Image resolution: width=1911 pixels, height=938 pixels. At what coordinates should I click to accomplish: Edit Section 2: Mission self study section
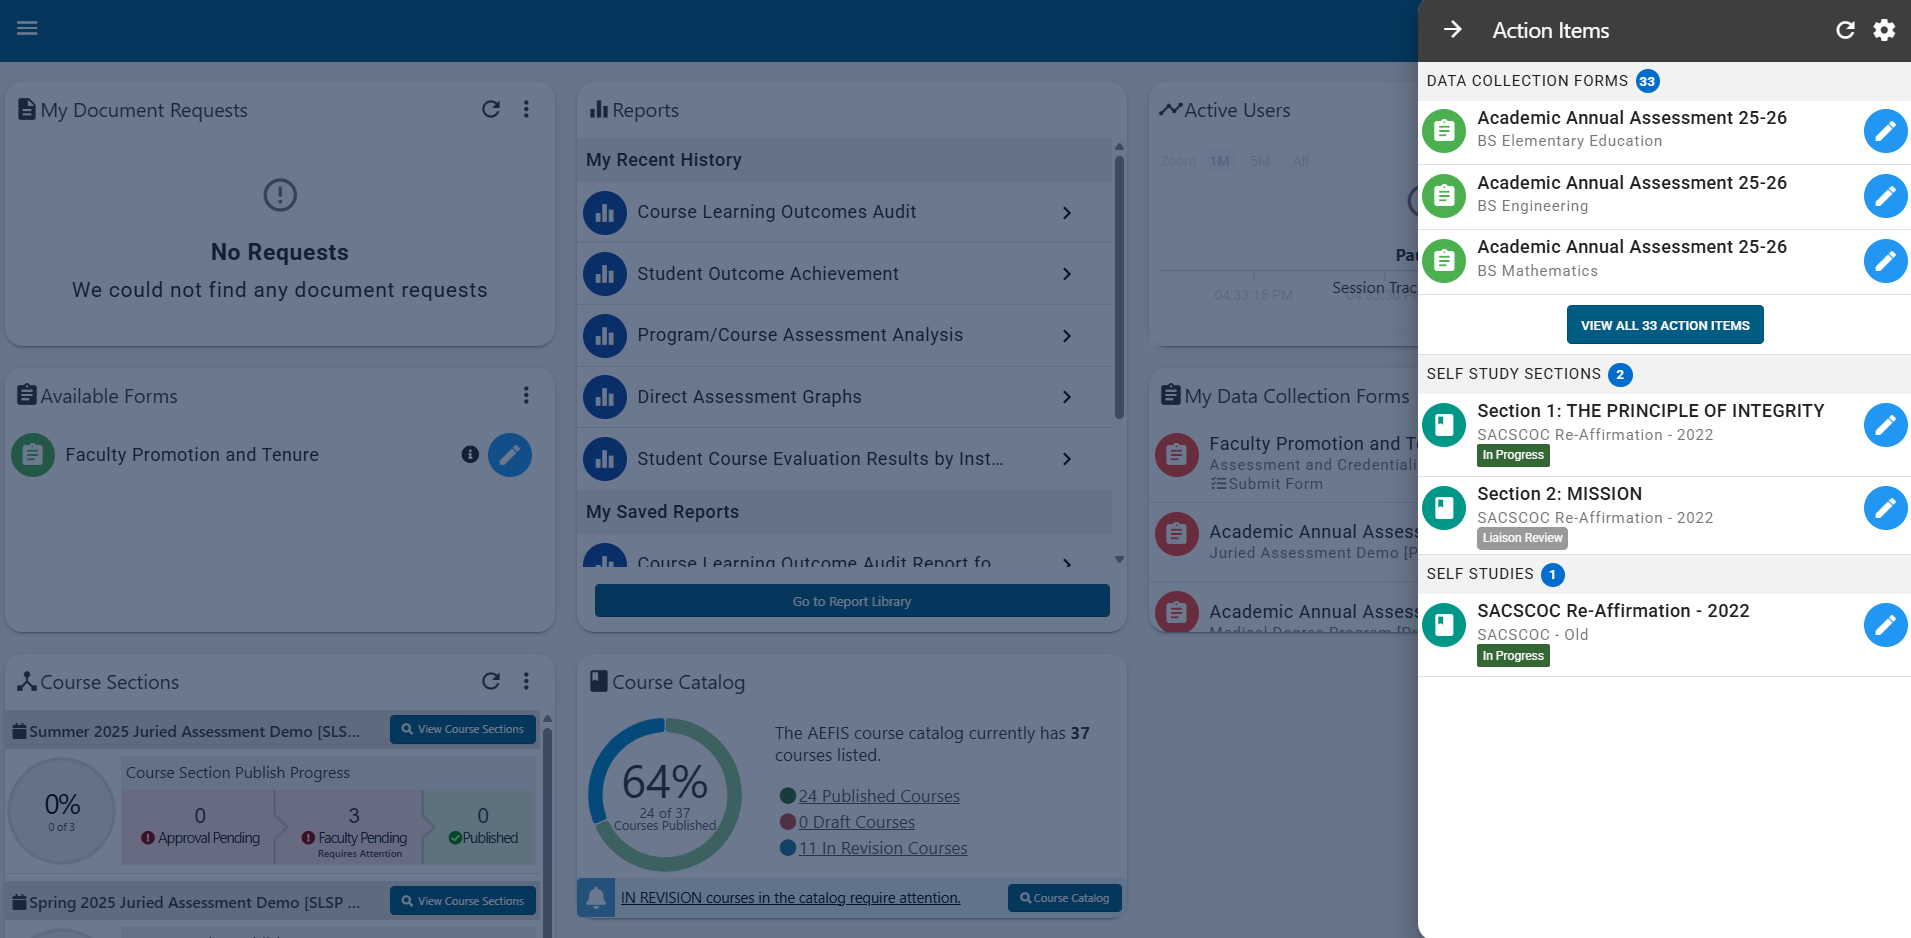(x=1885, y=508)
